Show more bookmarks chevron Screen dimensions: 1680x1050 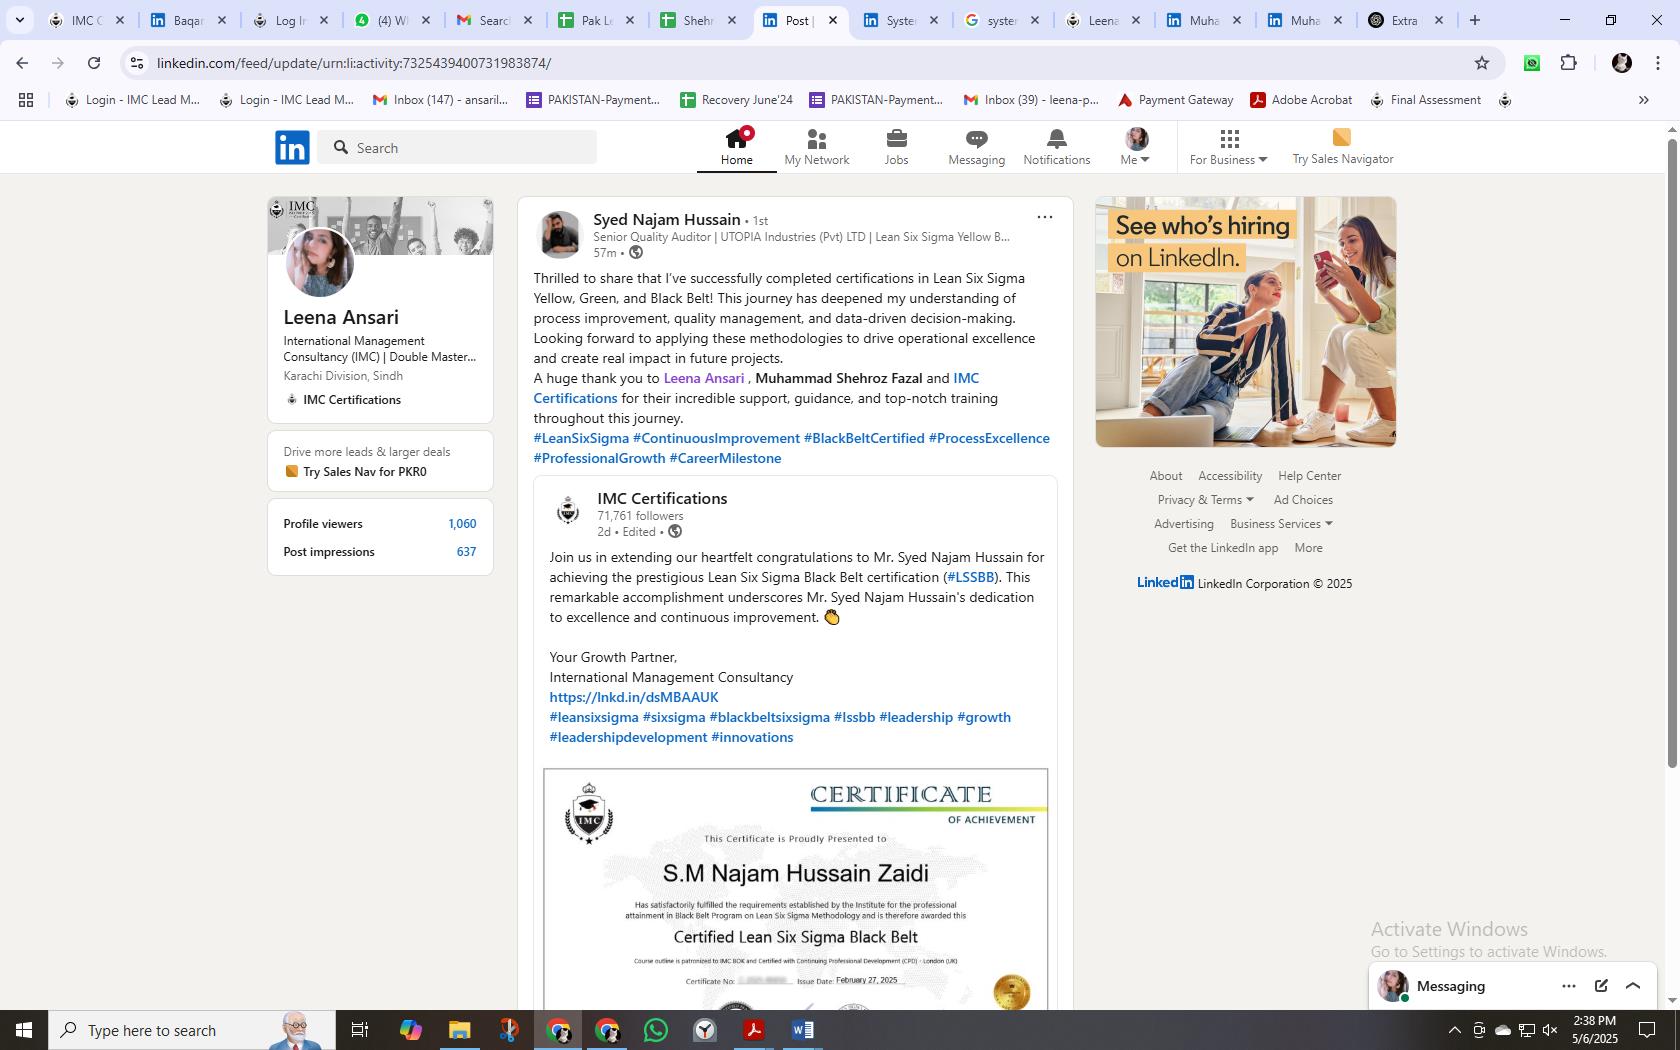(1643, 100)
